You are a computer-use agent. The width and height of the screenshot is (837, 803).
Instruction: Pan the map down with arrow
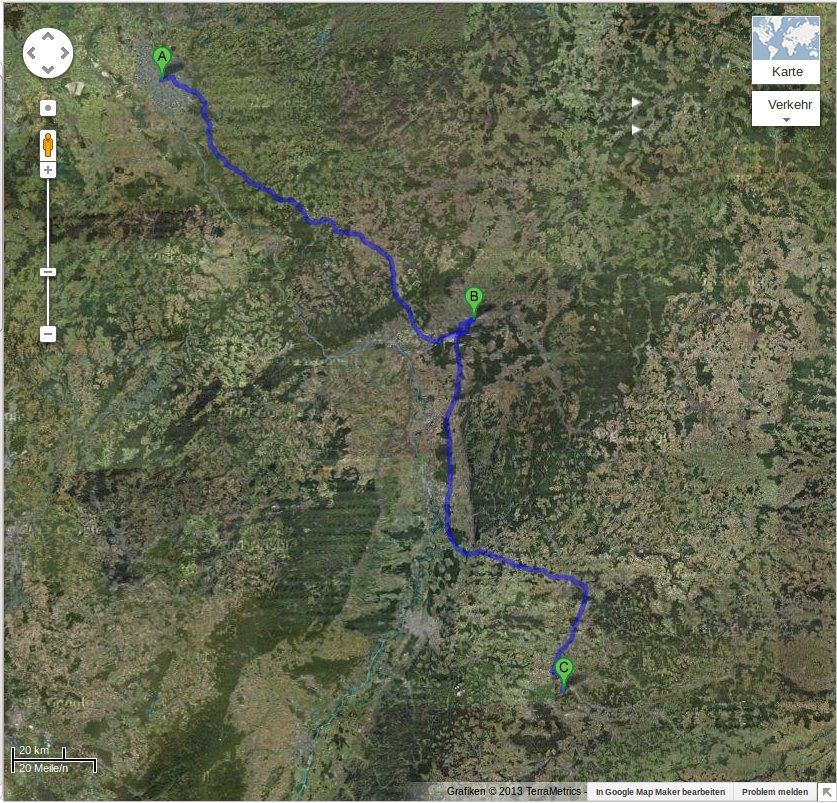click(48, 69)
